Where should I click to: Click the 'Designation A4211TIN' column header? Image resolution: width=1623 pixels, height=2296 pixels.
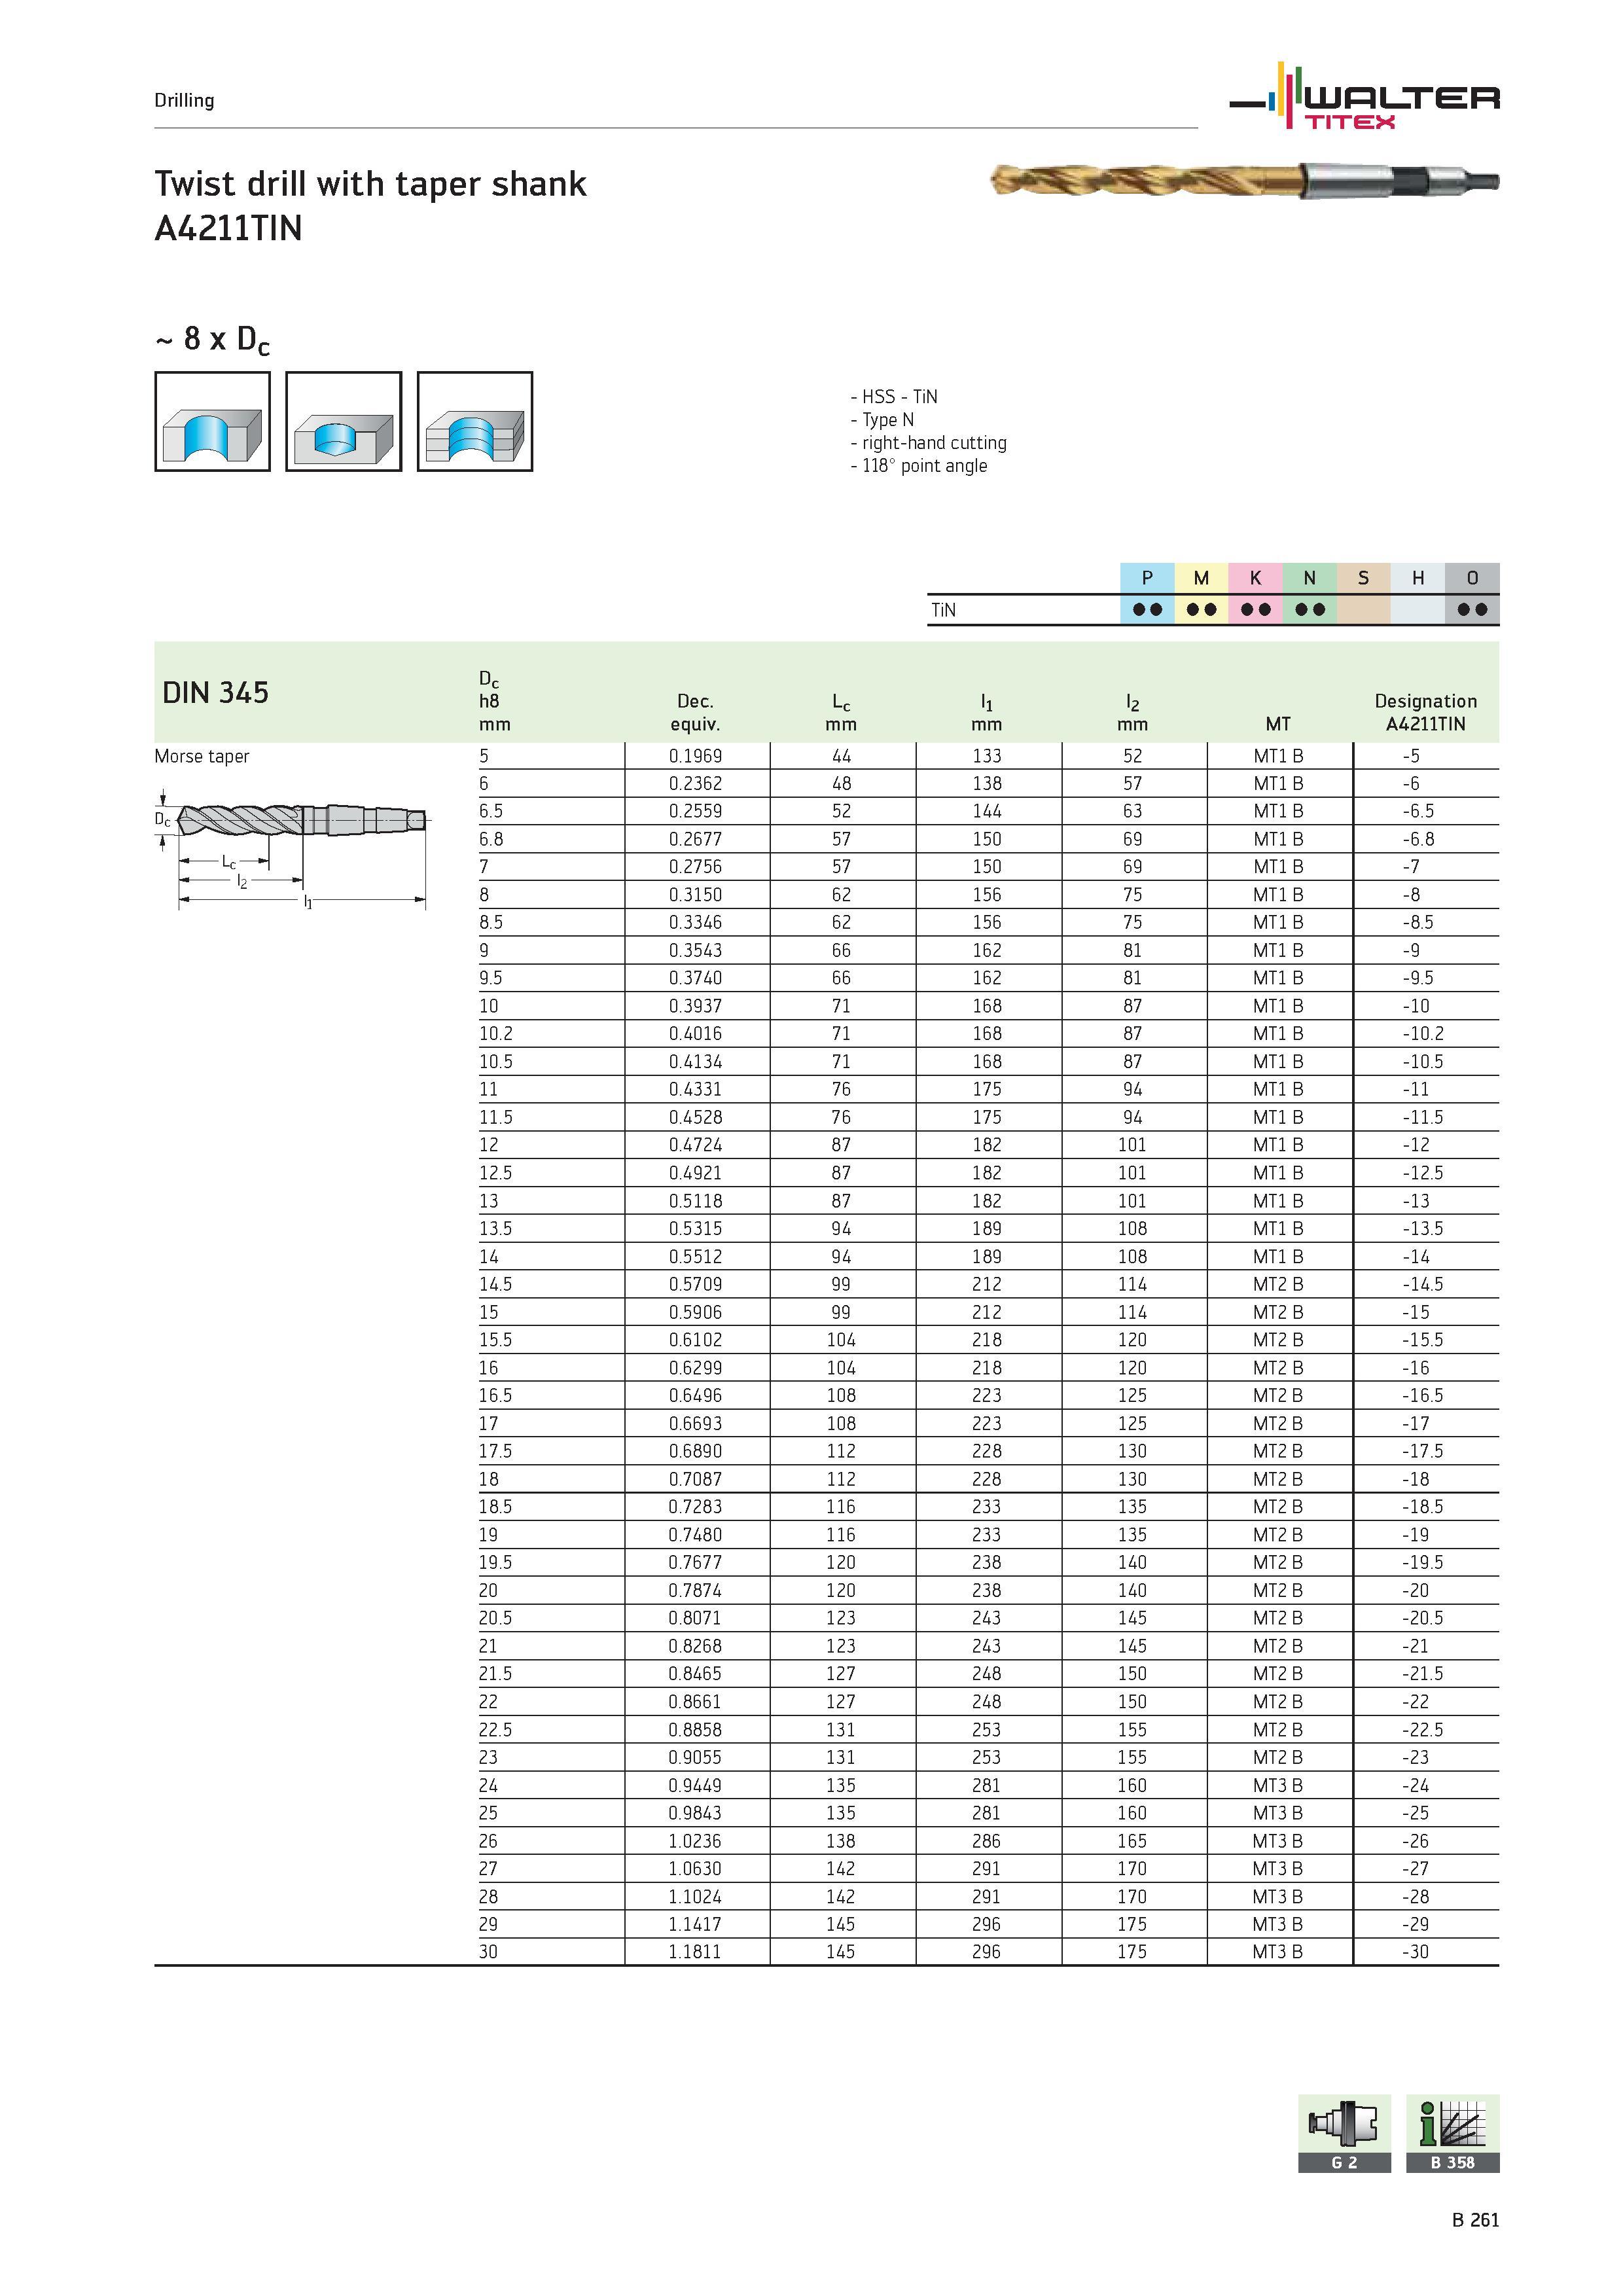point(1425,712)
